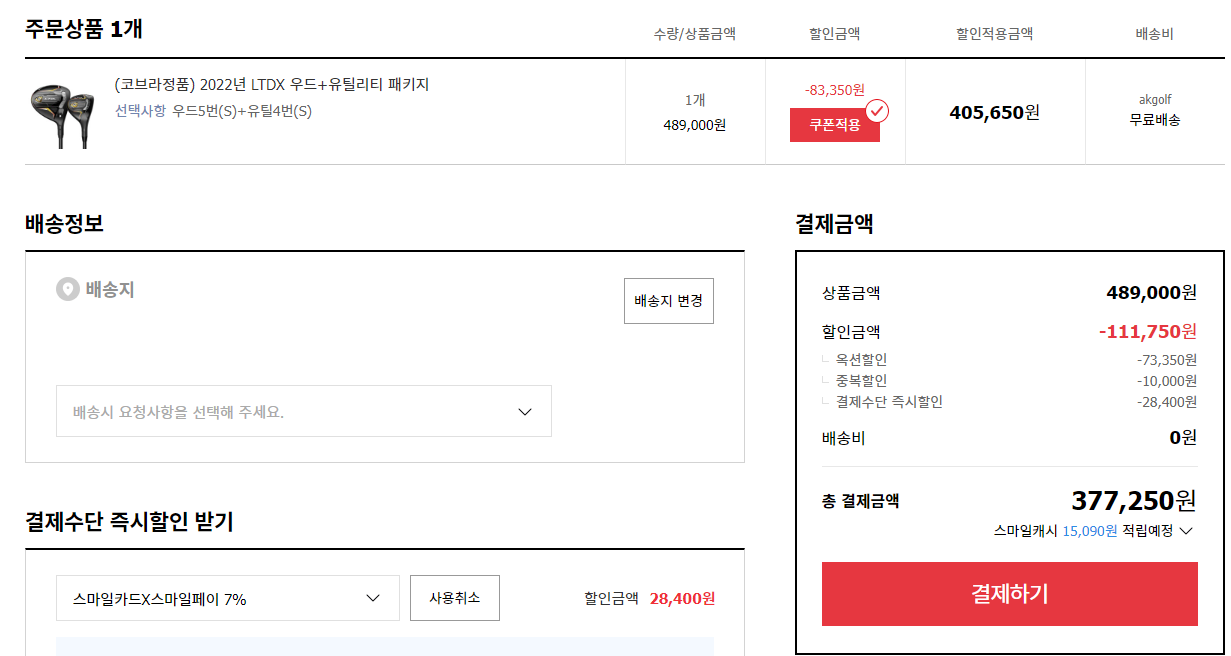Open the 배송시 요청사항 dropdown

(x=303, y=411)
